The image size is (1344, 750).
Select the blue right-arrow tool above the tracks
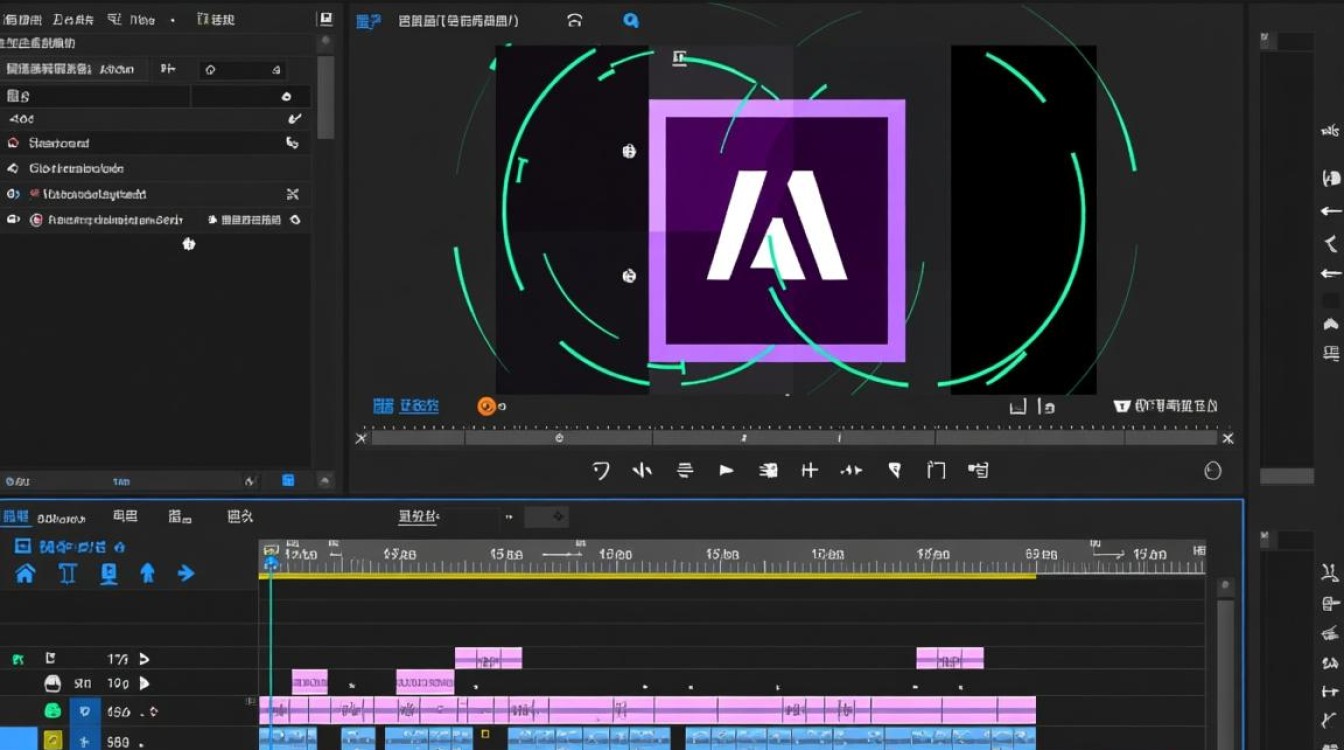186,573
